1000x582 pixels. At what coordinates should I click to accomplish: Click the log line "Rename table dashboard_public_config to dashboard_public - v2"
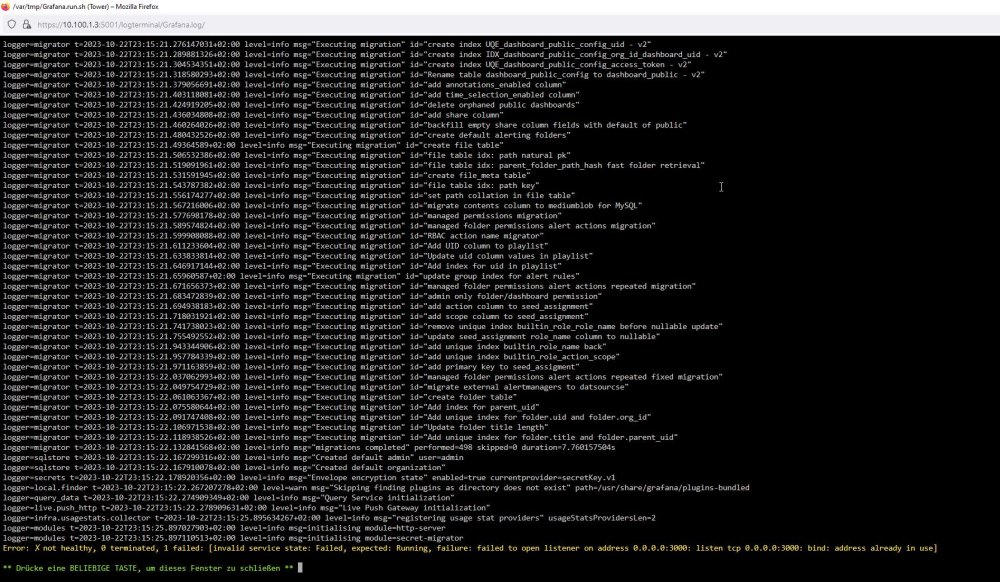[x=353, y=75]
